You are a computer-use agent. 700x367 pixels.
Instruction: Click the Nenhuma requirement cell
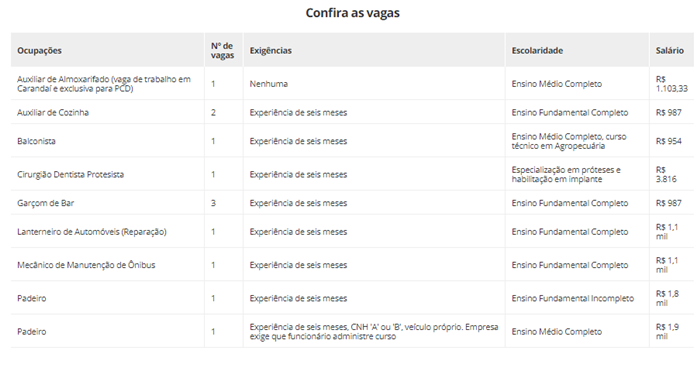[268, 84]
